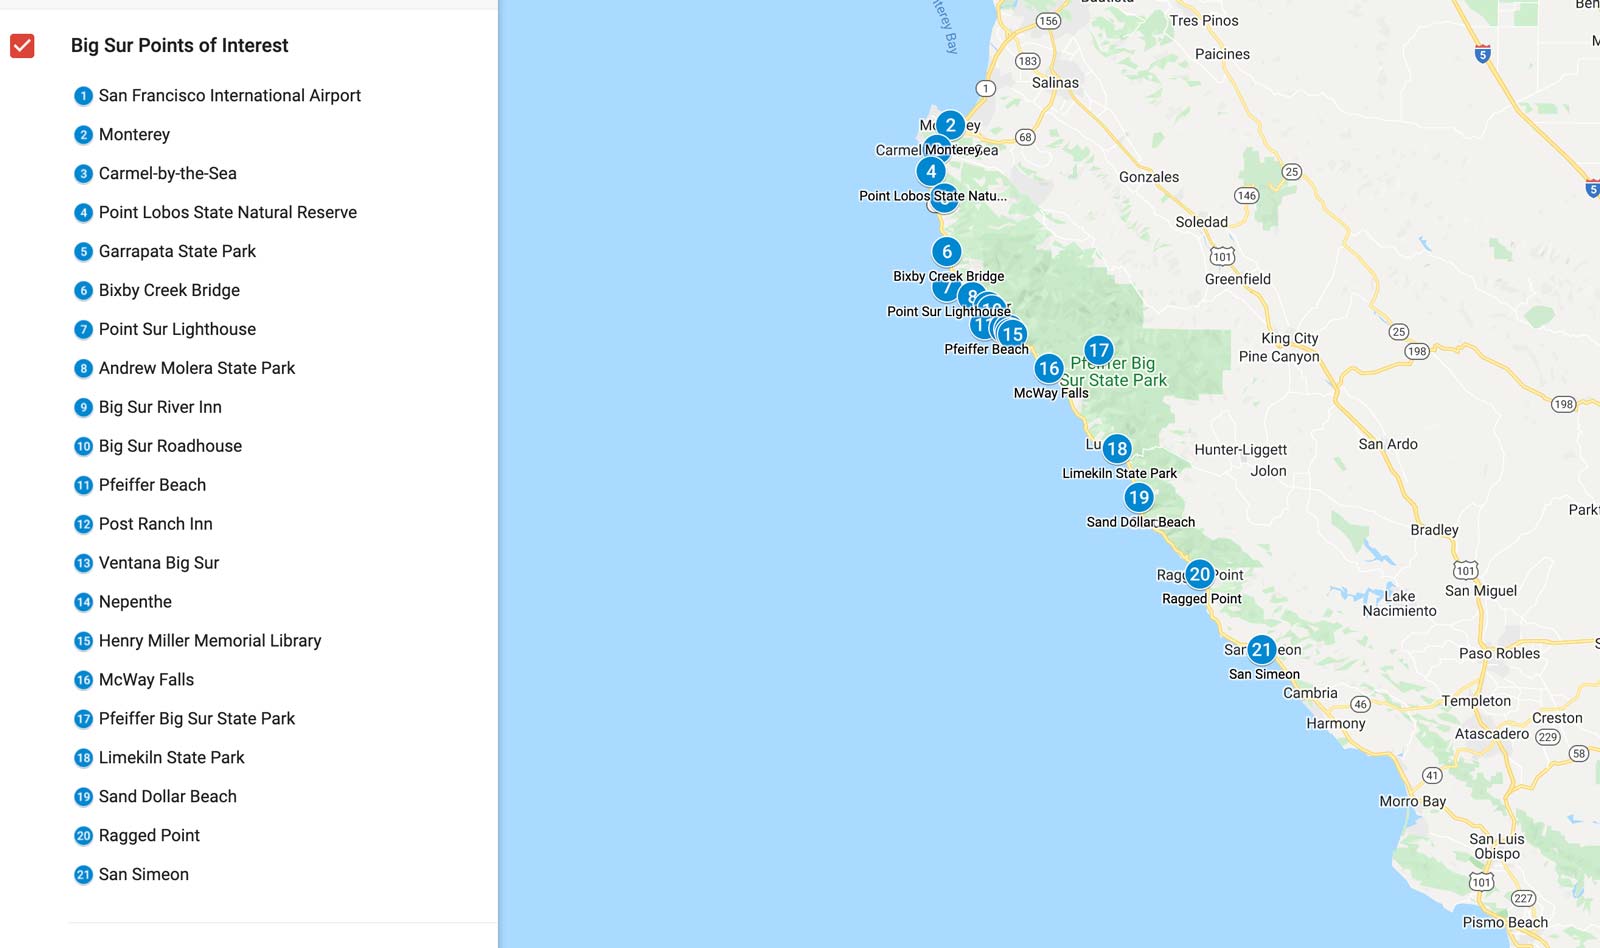The image size is (1600, 948).
Task: Select Nepenthe in the places list
Action: tap(135, 602)
